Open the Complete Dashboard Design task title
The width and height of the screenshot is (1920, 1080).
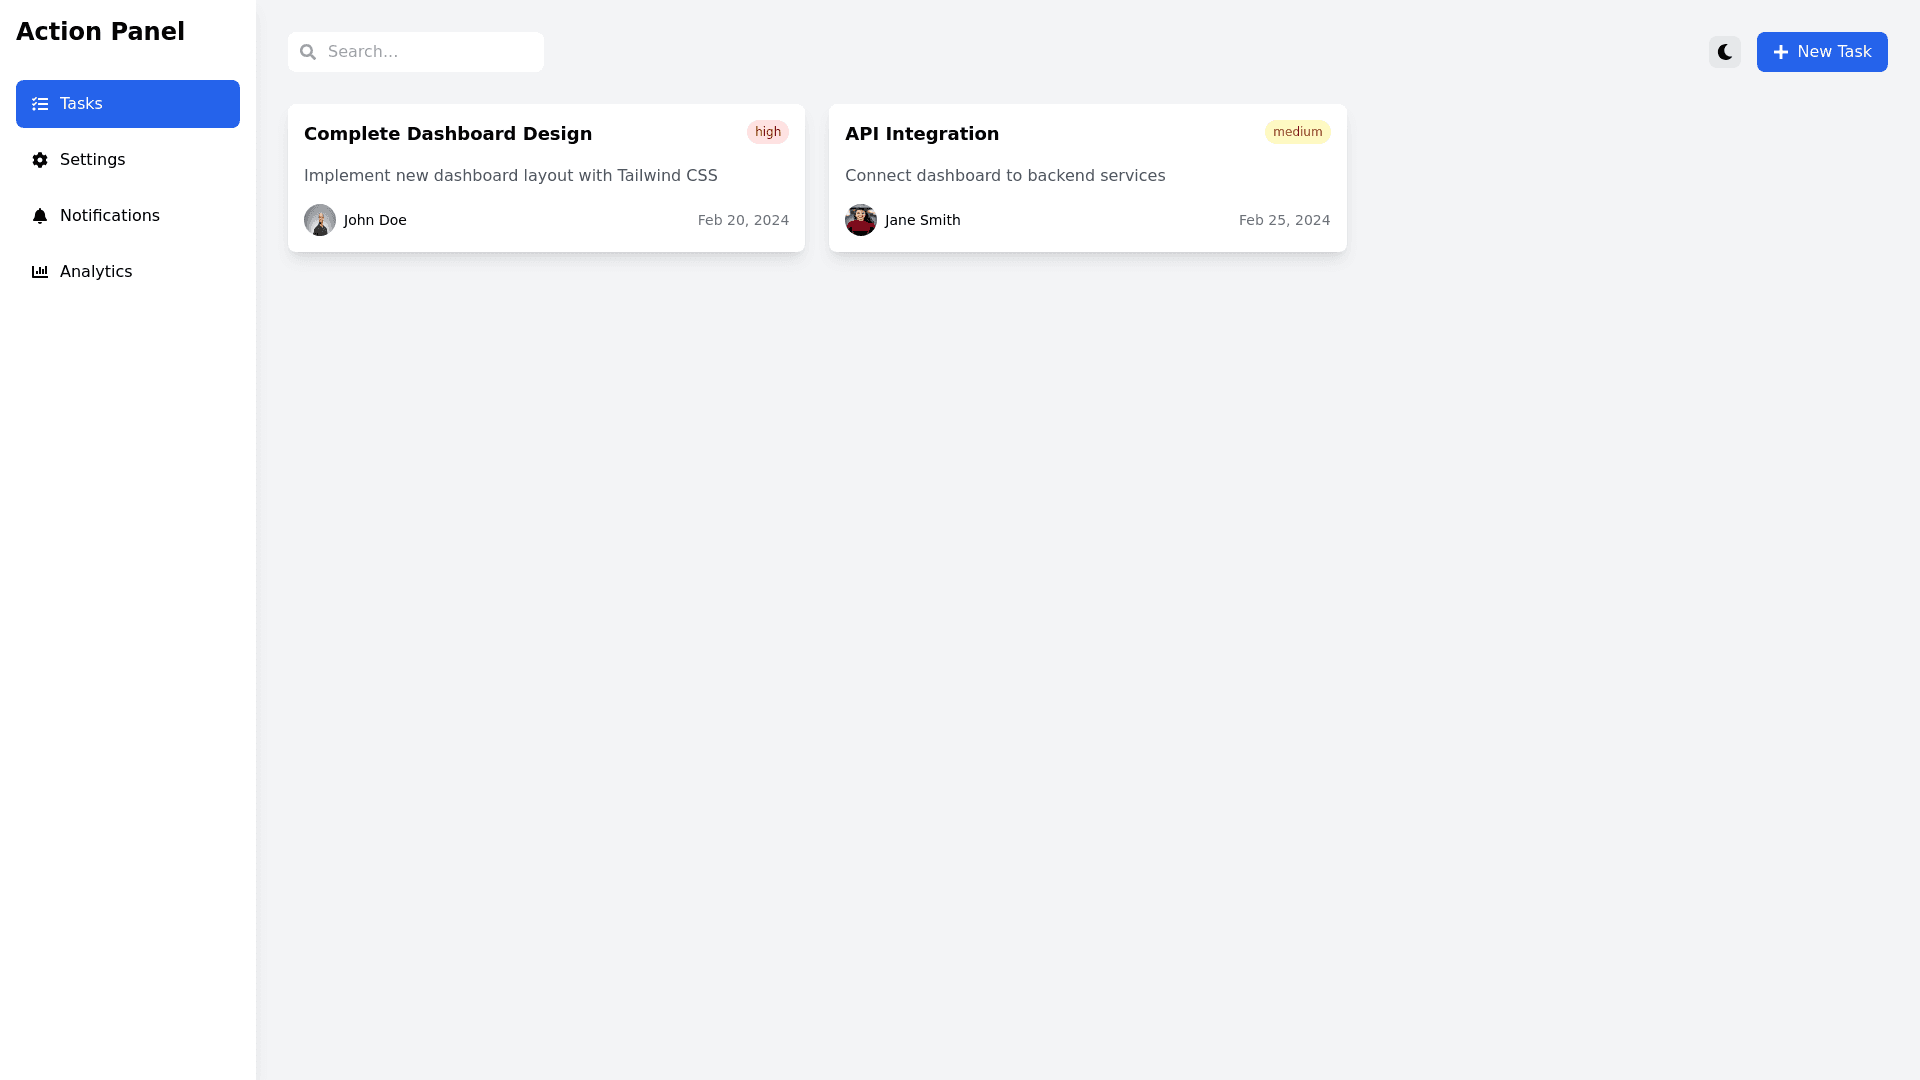pos(448,134)
